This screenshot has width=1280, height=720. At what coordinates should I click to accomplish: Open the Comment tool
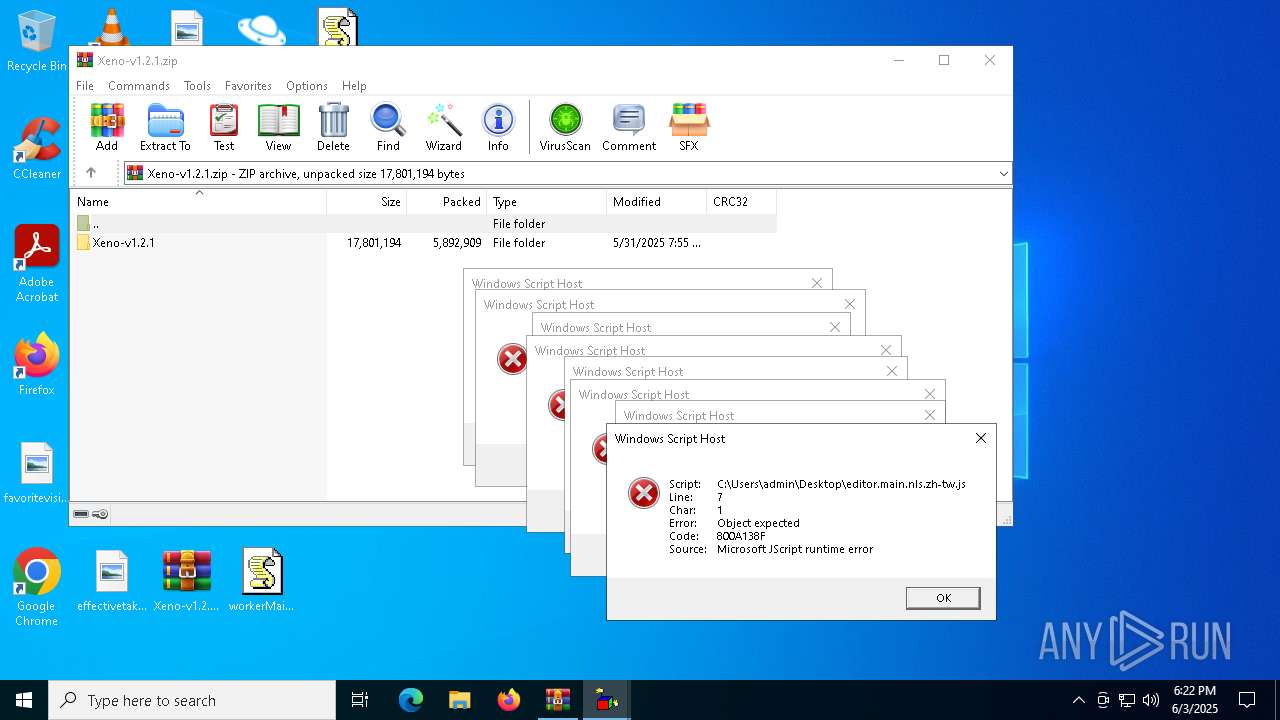(629, 127)
